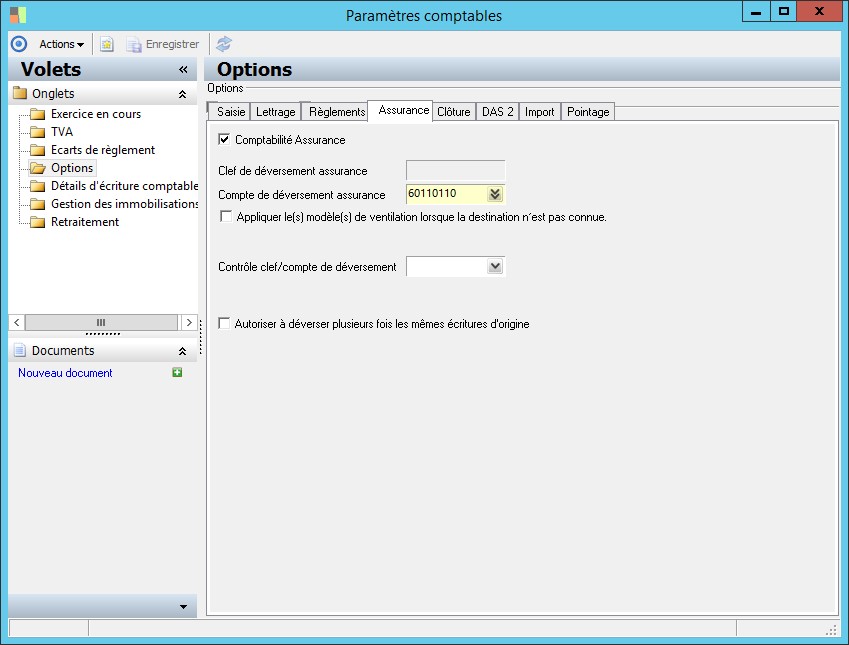Switch to the Saisie tab
This screenshot has width=849, height=645.
(x=231, y=112)
